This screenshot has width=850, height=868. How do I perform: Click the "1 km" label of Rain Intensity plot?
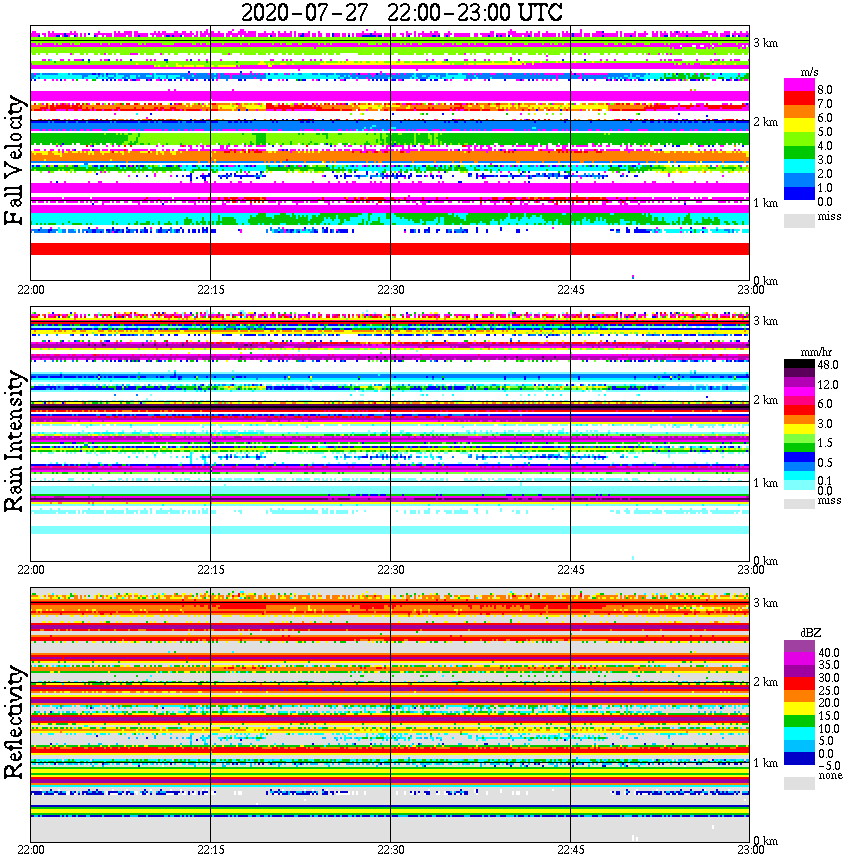coord(765,483)
